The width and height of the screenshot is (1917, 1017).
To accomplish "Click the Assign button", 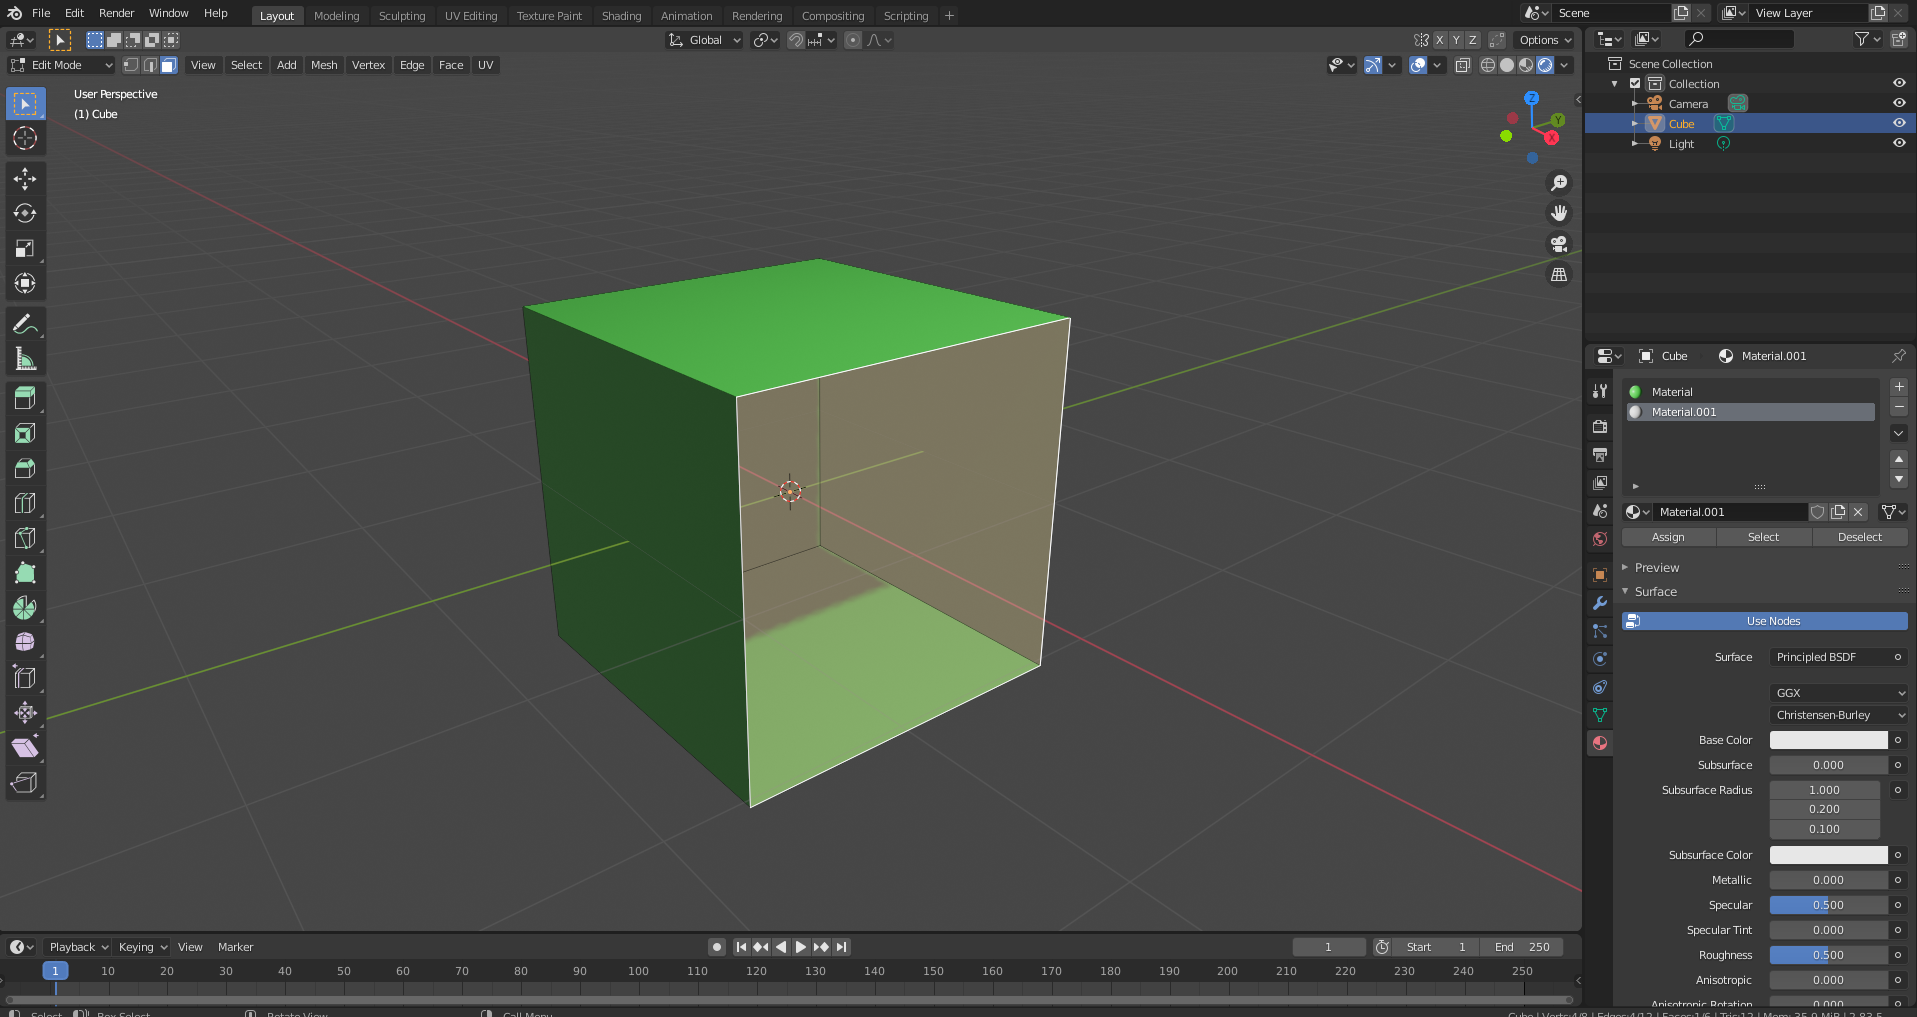I will pyautogui.click(x=1668, y=537).
